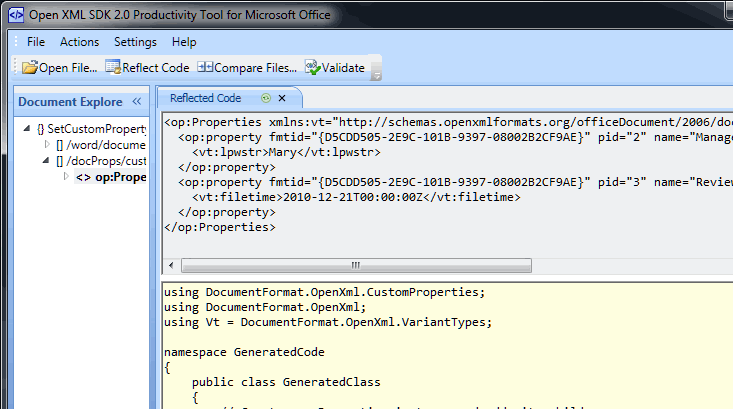Click Compare Files button text
The image size is (733, 409).
(x=255, y=68)
